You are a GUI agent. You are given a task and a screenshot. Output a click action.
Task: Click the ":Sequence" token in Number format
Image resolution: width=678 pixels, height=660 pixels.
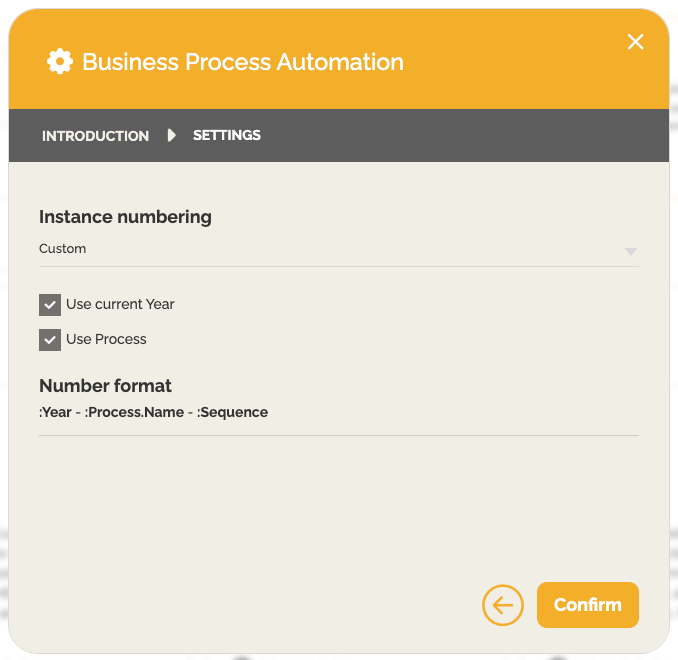coord(233,412)
